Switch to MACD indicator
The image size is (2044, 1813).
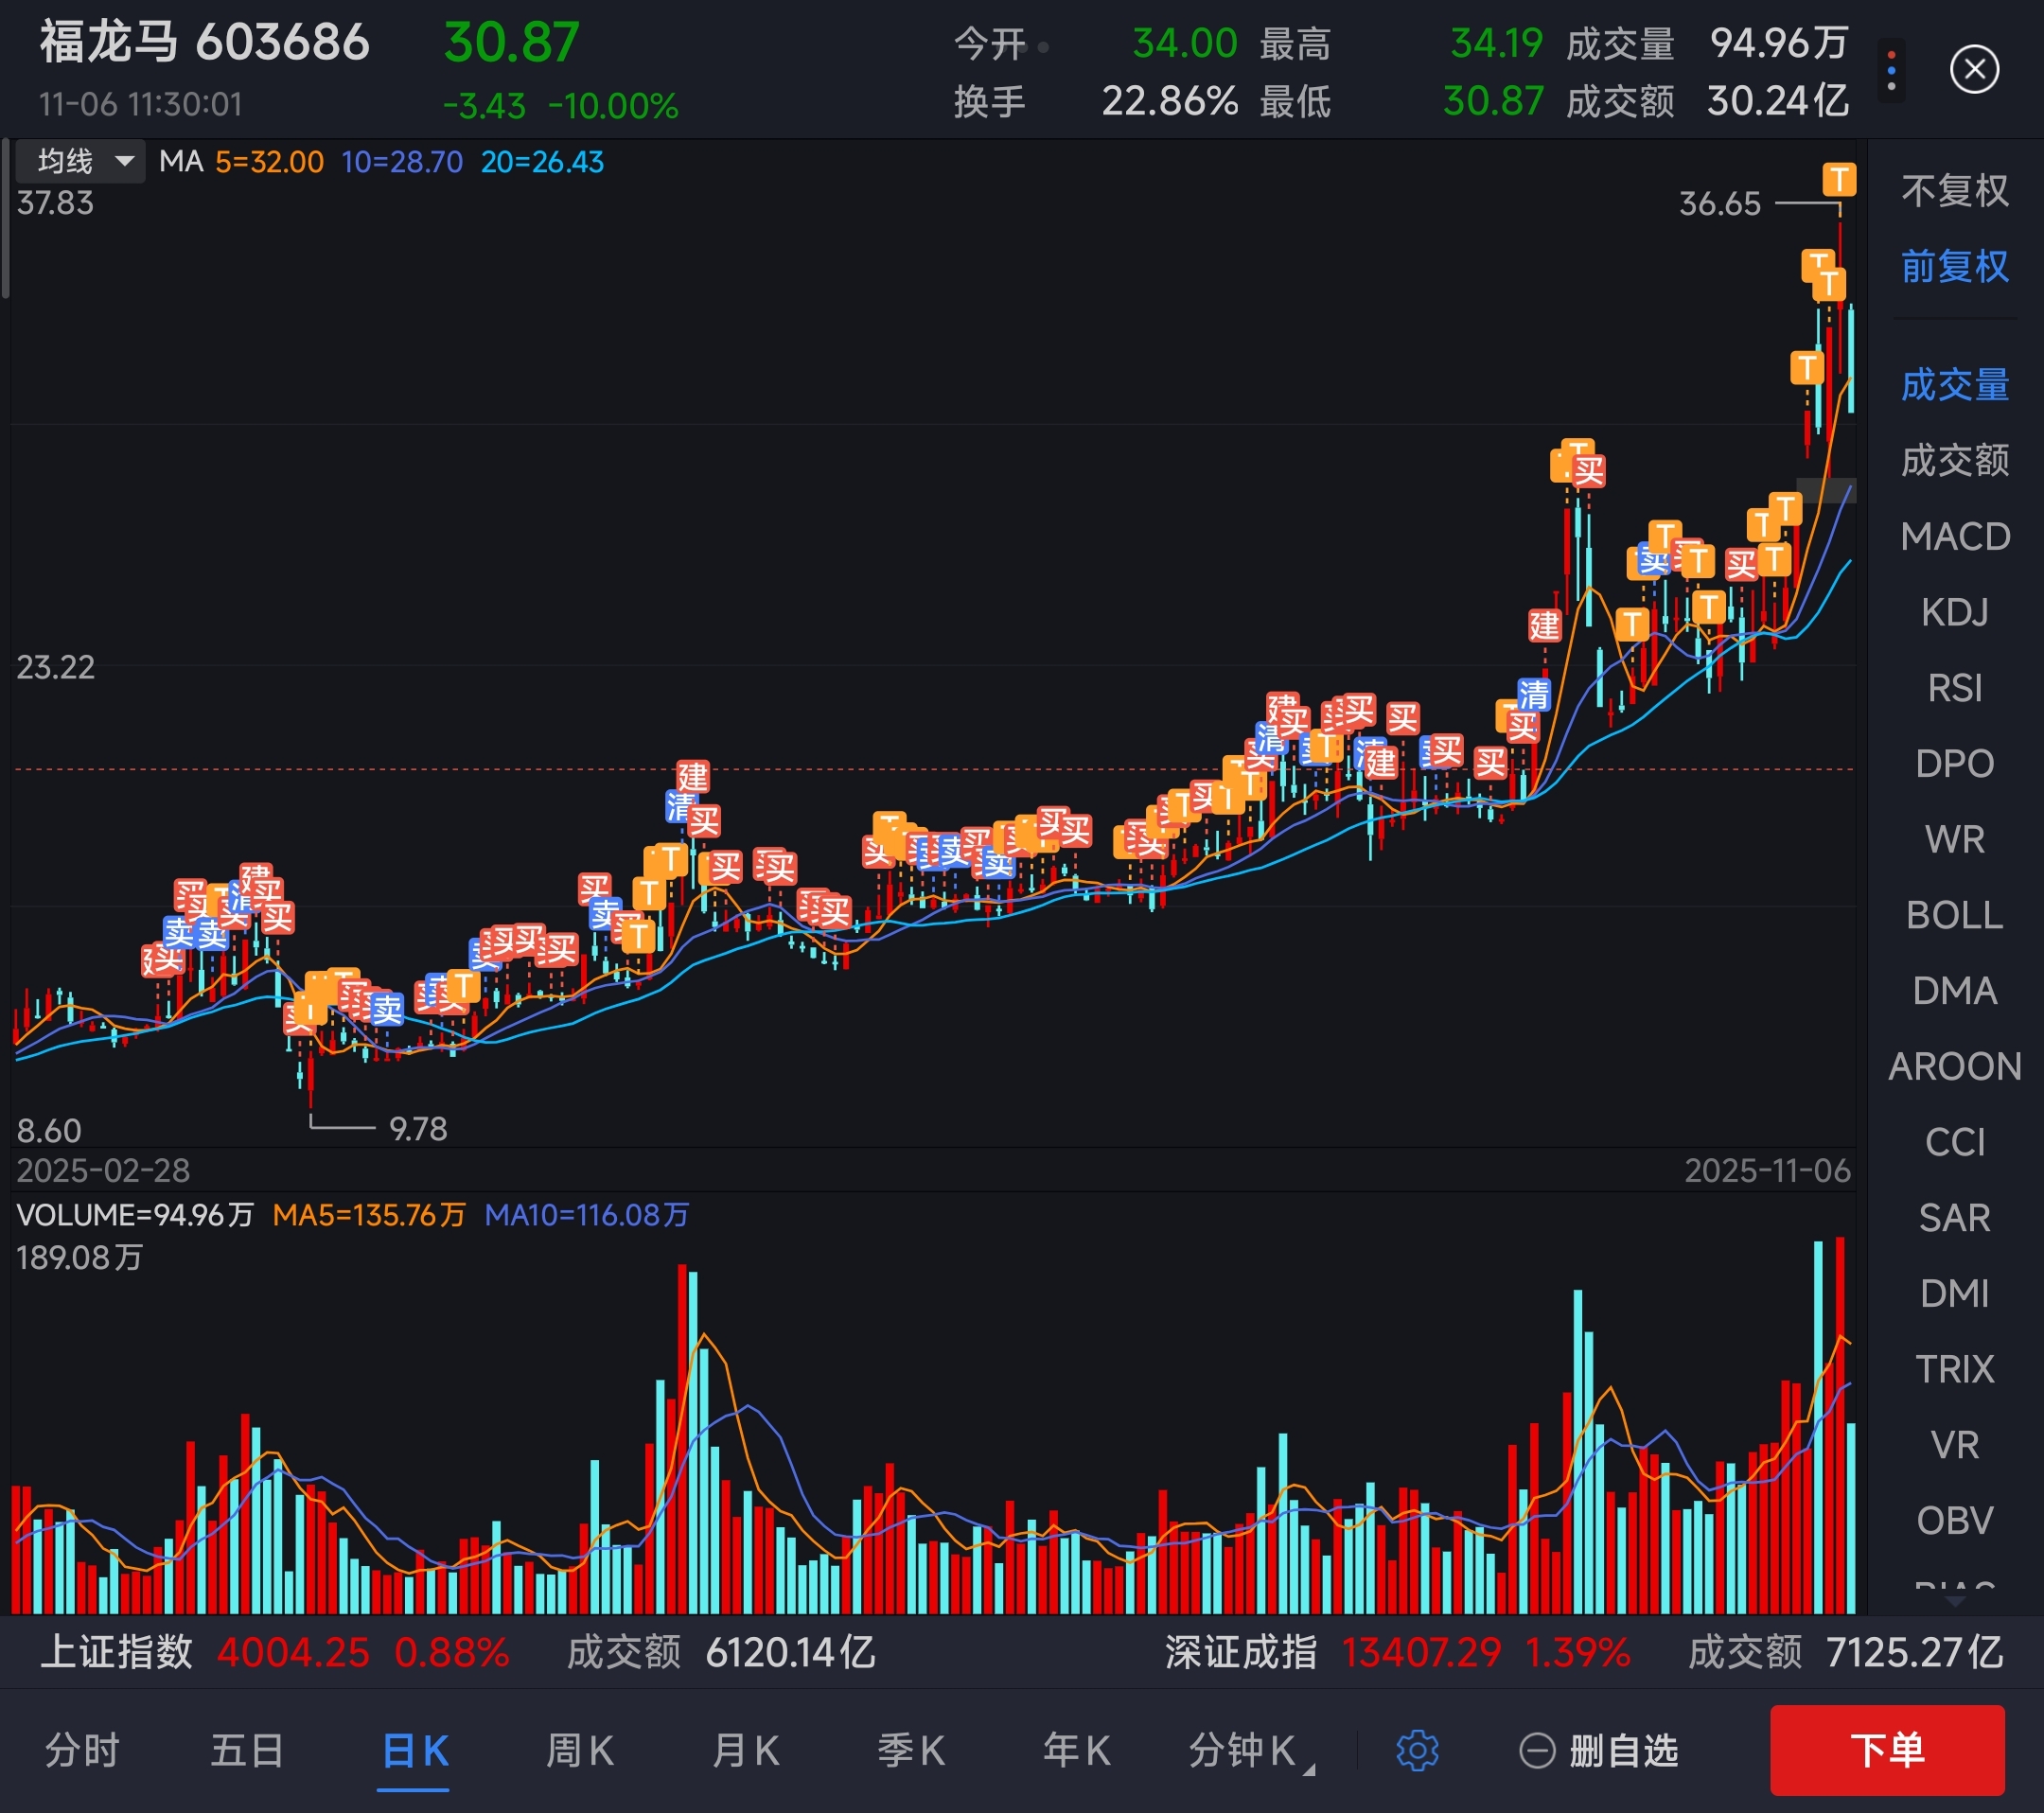coord(1954,537)
